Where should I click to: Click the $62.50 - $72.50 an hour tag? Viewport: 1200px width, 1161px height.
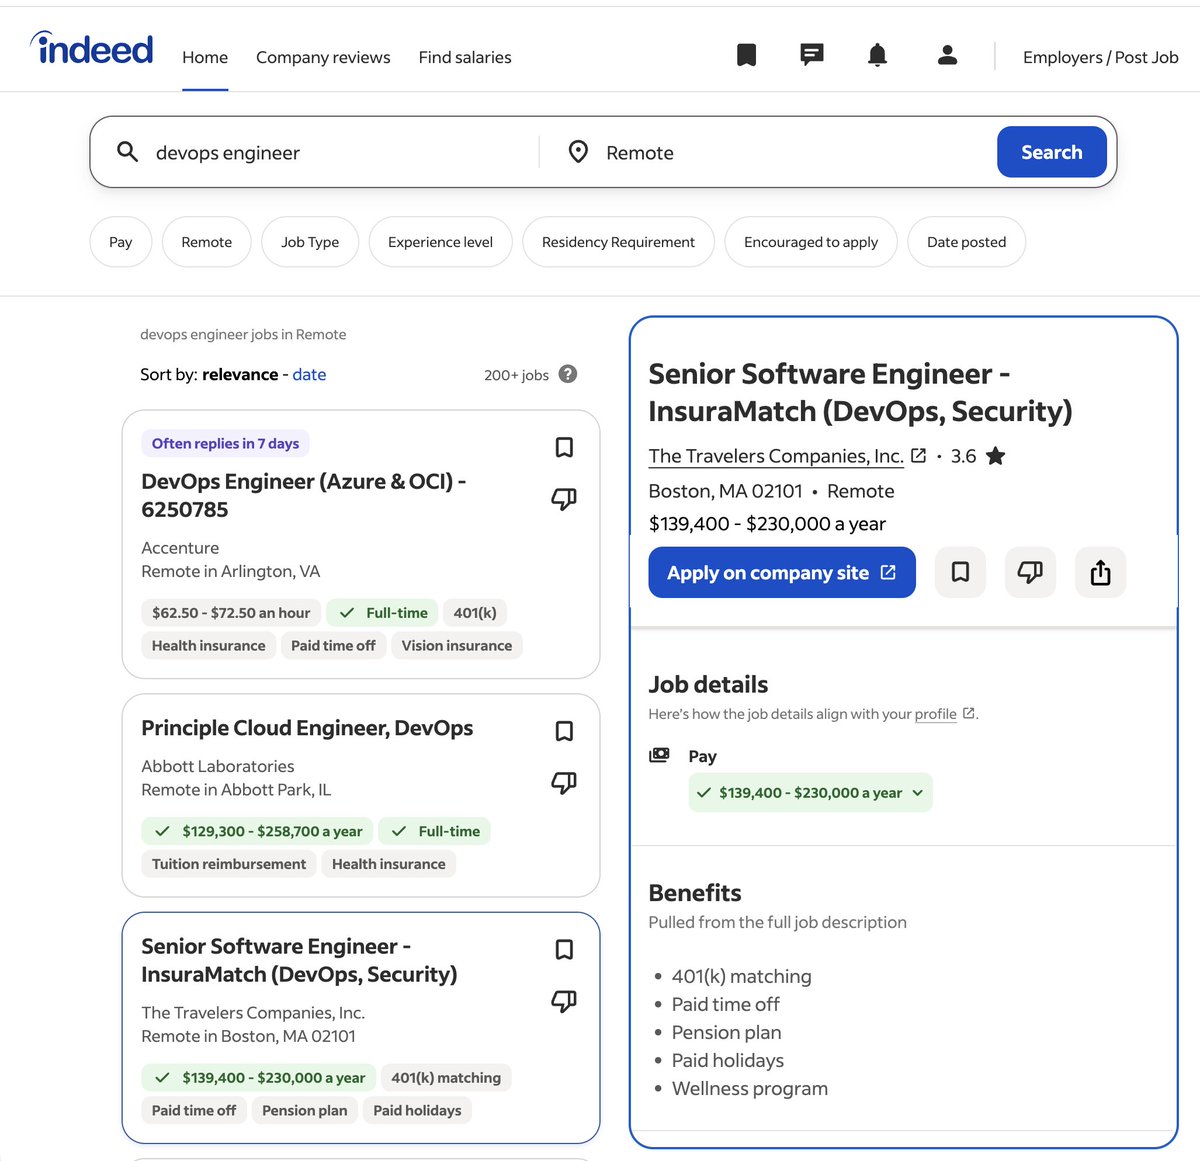pos(231,612)
